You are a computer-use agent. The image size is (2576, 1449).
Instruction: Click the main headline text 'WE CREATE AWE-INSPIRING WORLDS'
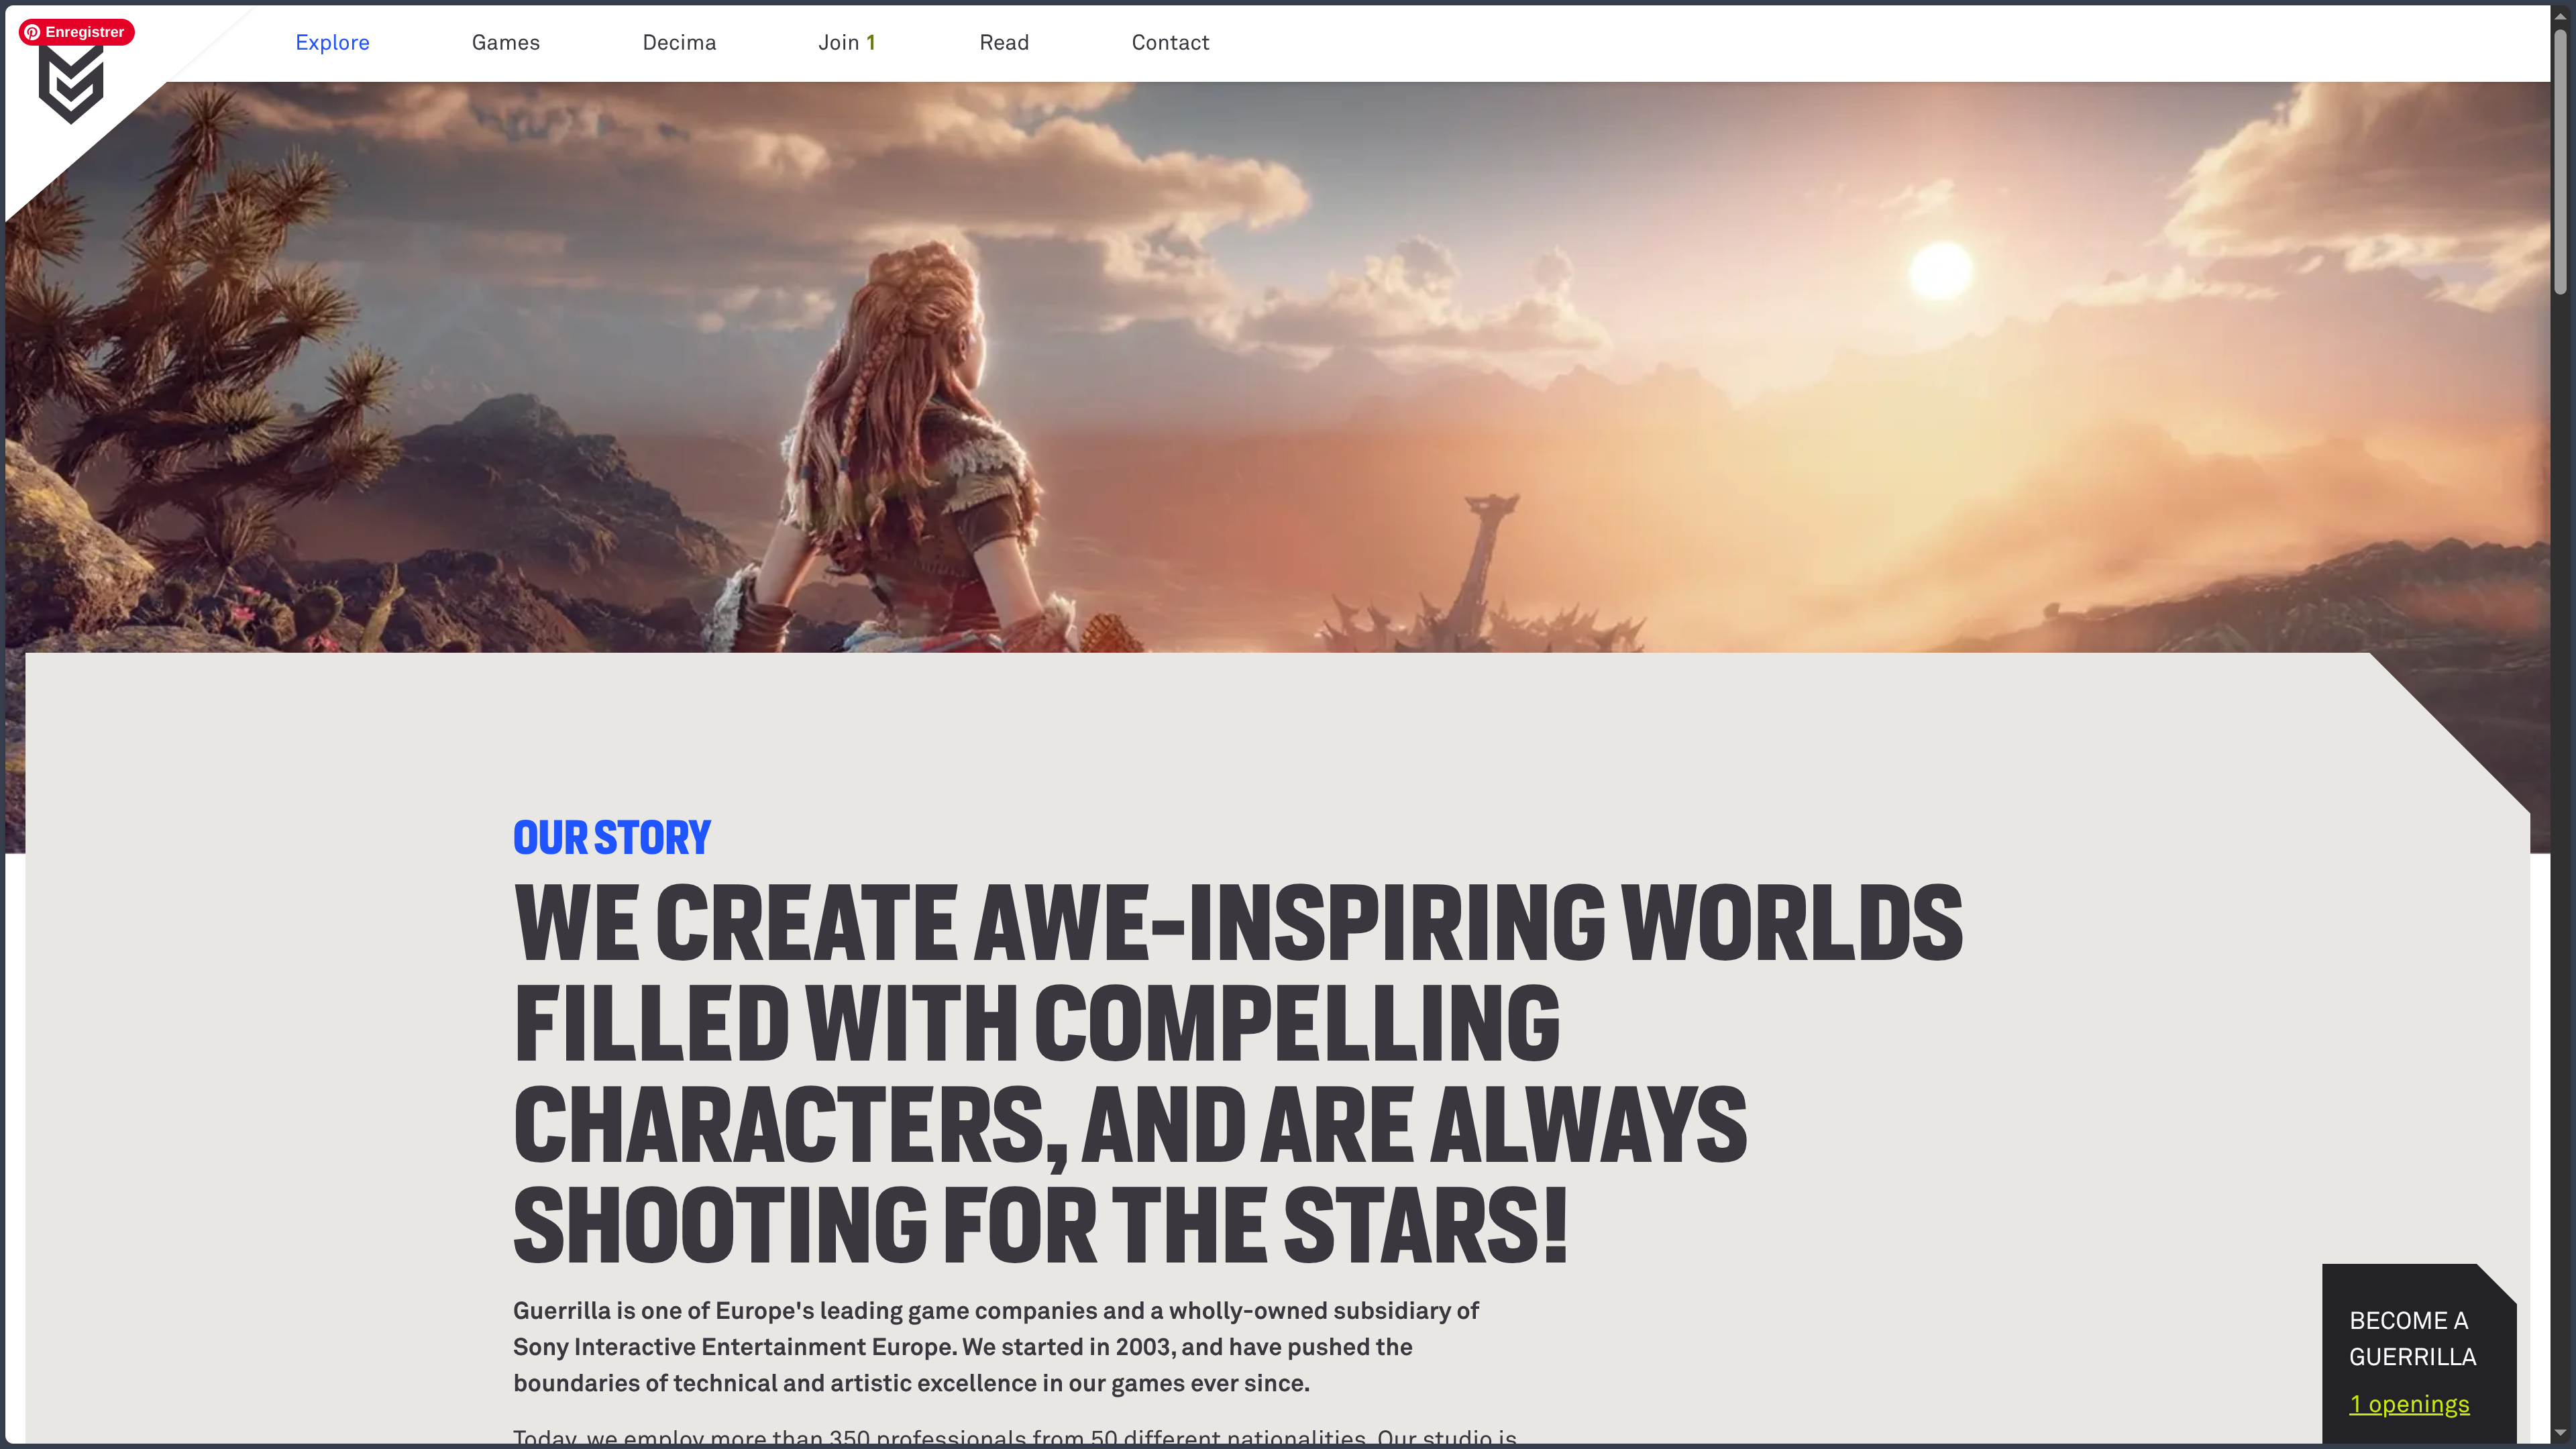tap(1238, 922)
